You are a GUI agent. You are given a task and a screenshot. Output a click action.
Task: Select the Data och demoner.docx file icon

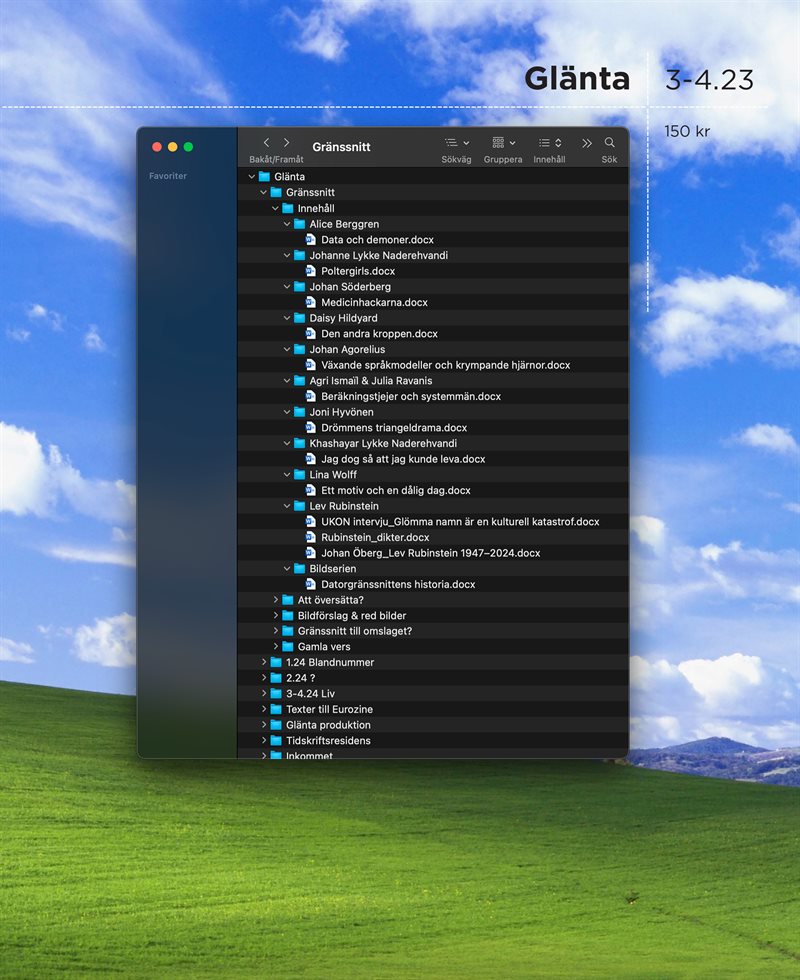311,240
